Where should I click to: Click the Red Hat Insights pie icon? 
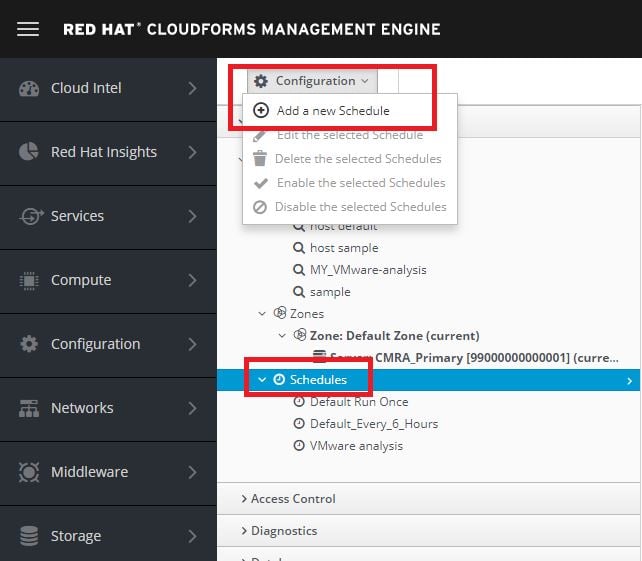click(29, 152)
